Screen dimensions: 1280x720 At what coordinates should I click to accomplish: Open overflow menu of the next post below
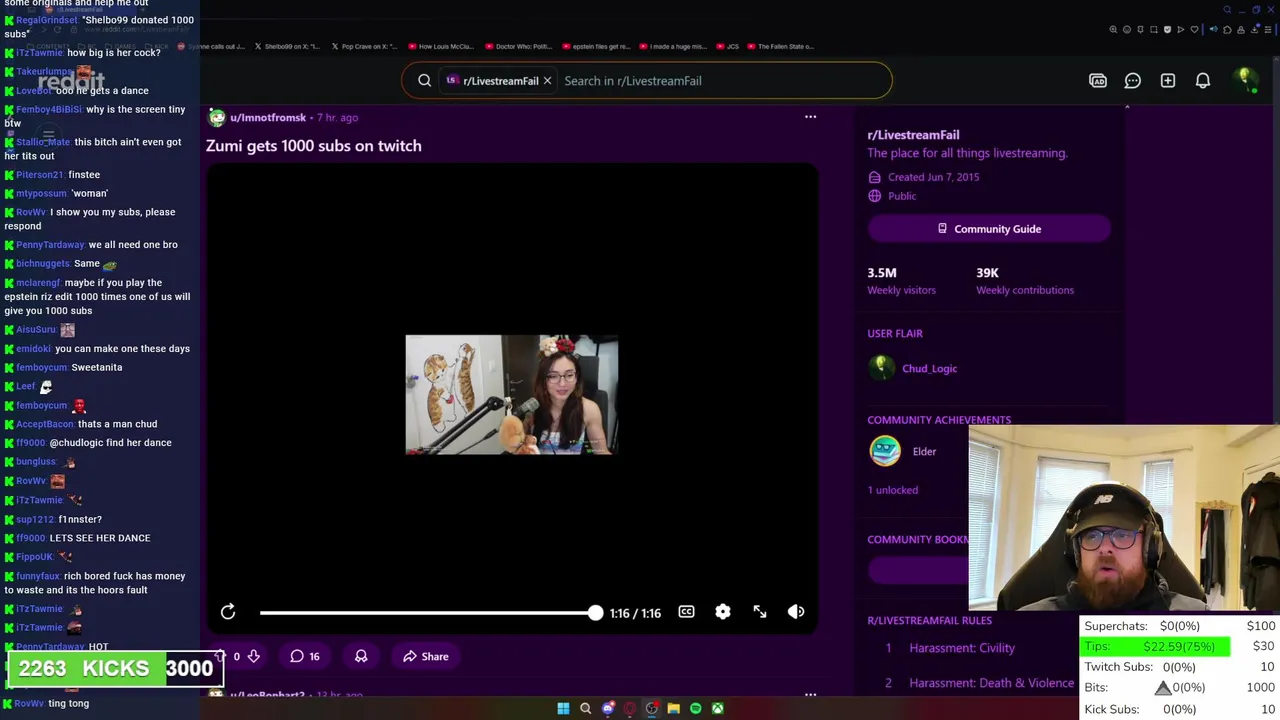coord(811,694)
